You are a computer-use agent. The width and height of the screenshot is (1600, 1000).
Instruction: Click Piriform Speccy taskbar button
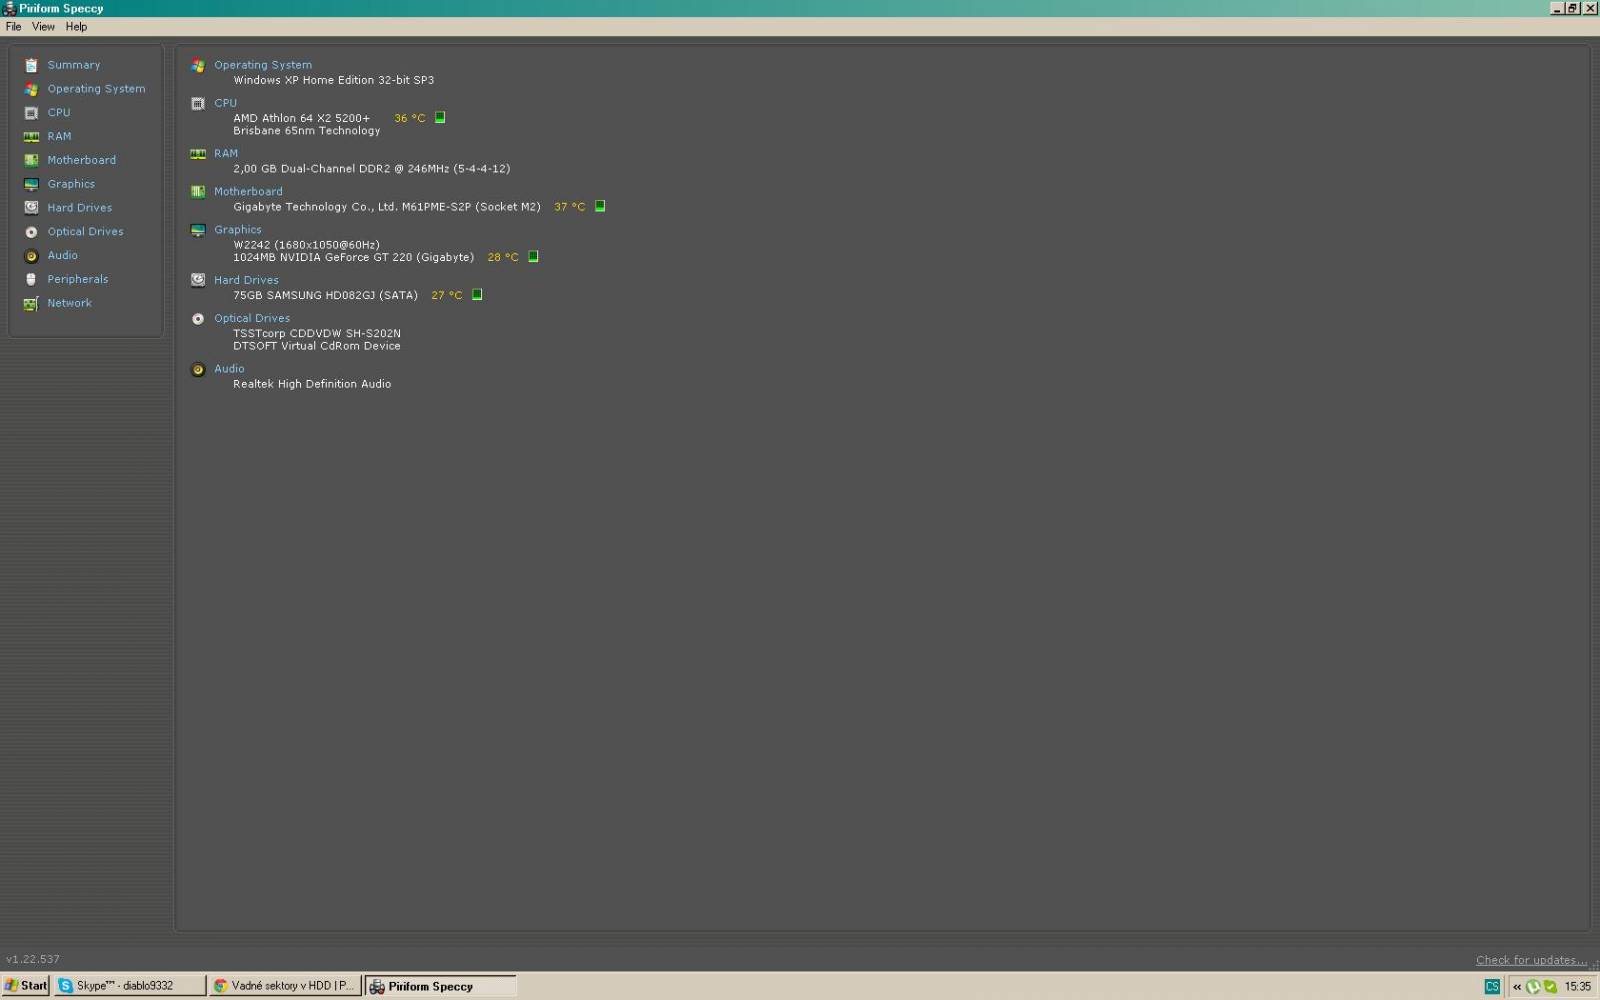441,986
